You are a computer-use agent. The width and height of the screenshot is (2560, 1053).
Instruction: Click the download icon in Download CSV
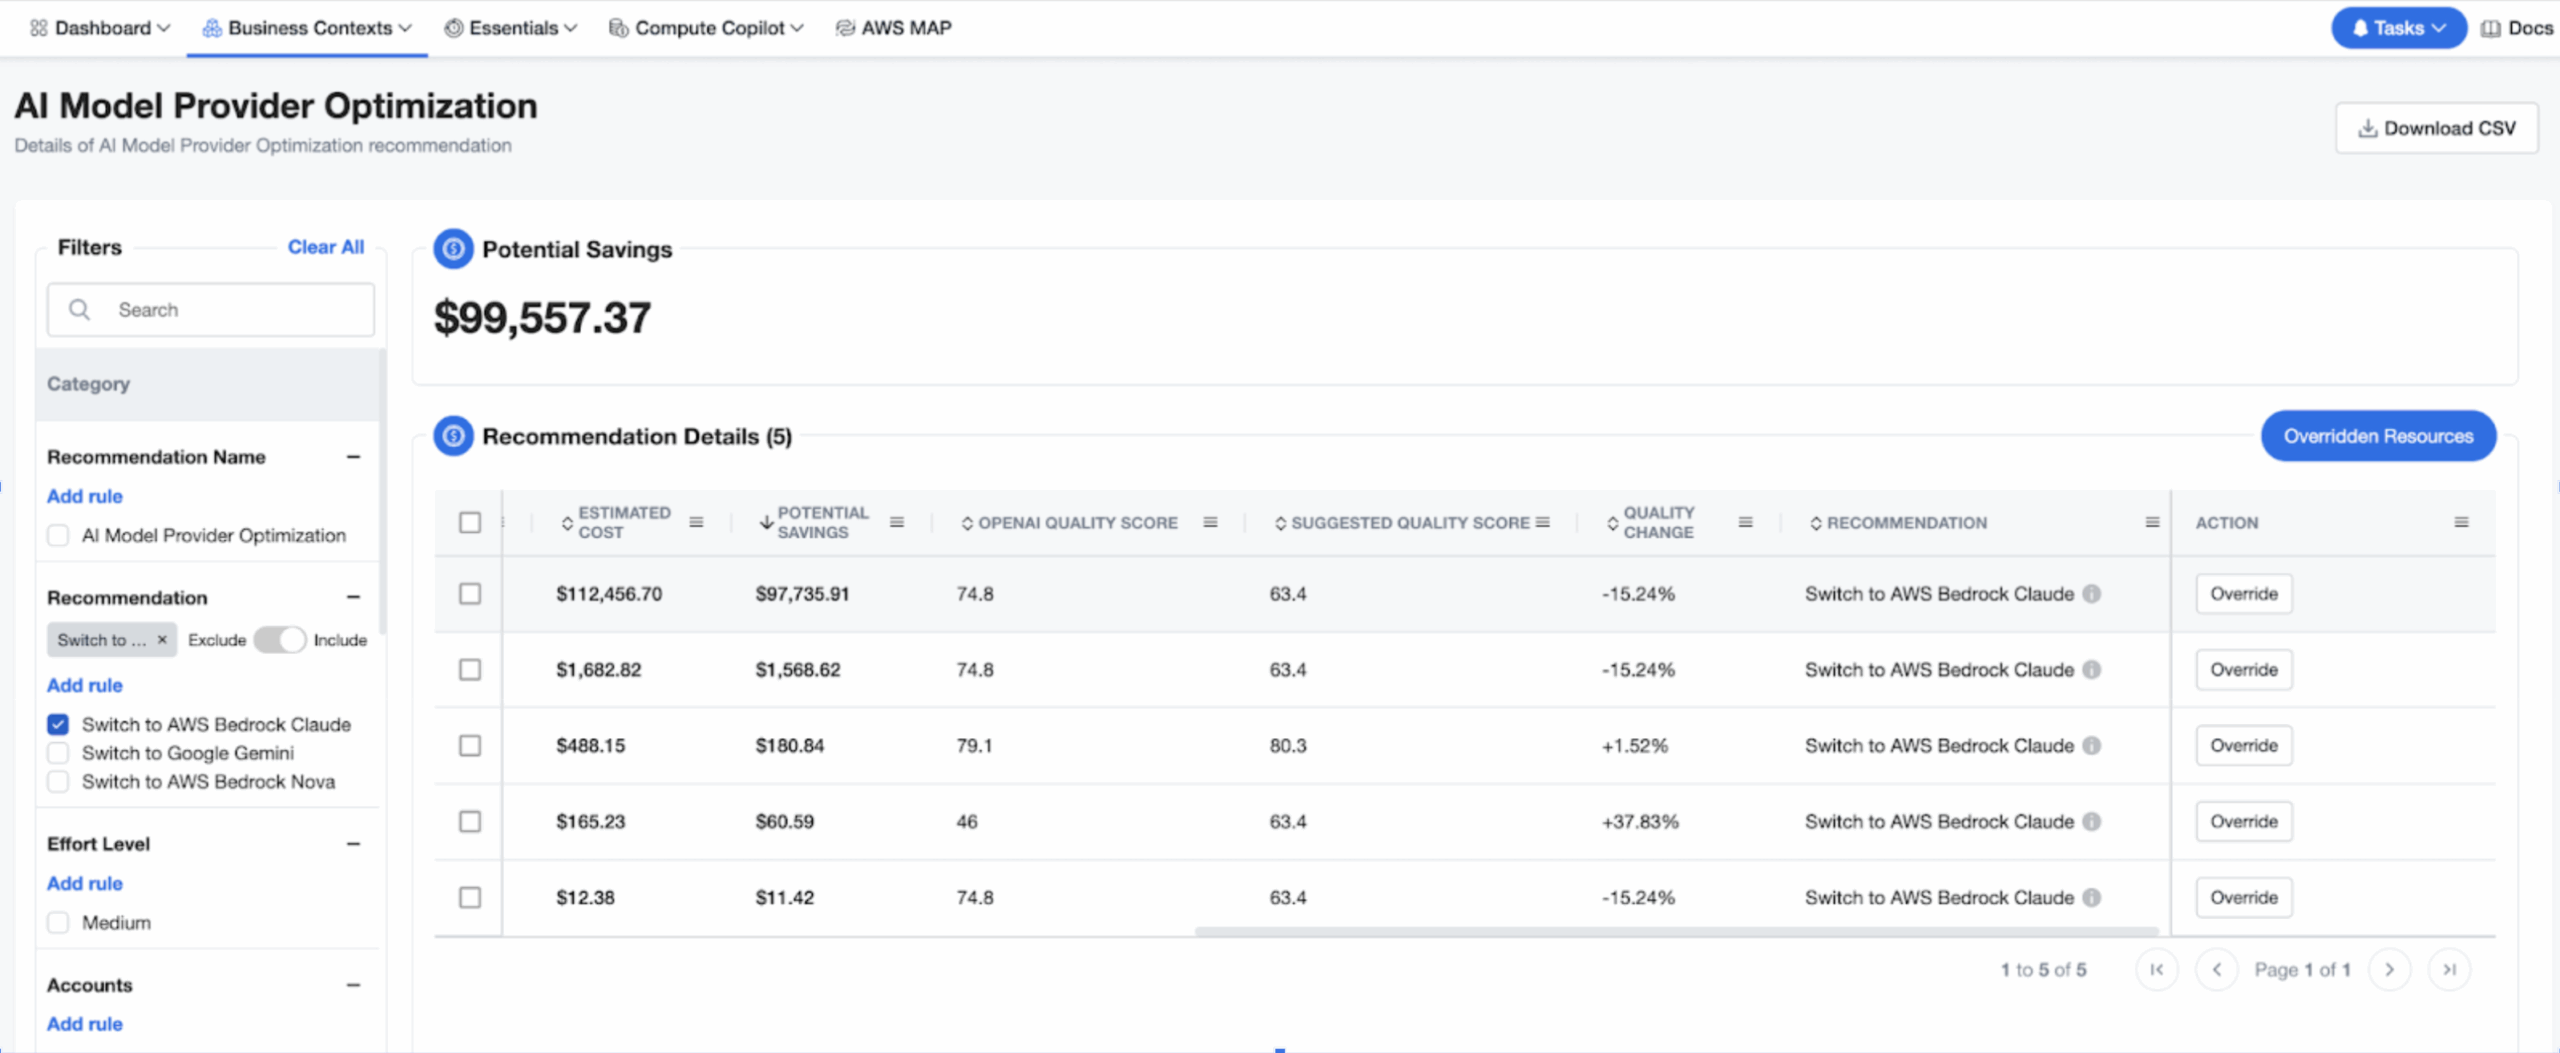click(2368, 128)
